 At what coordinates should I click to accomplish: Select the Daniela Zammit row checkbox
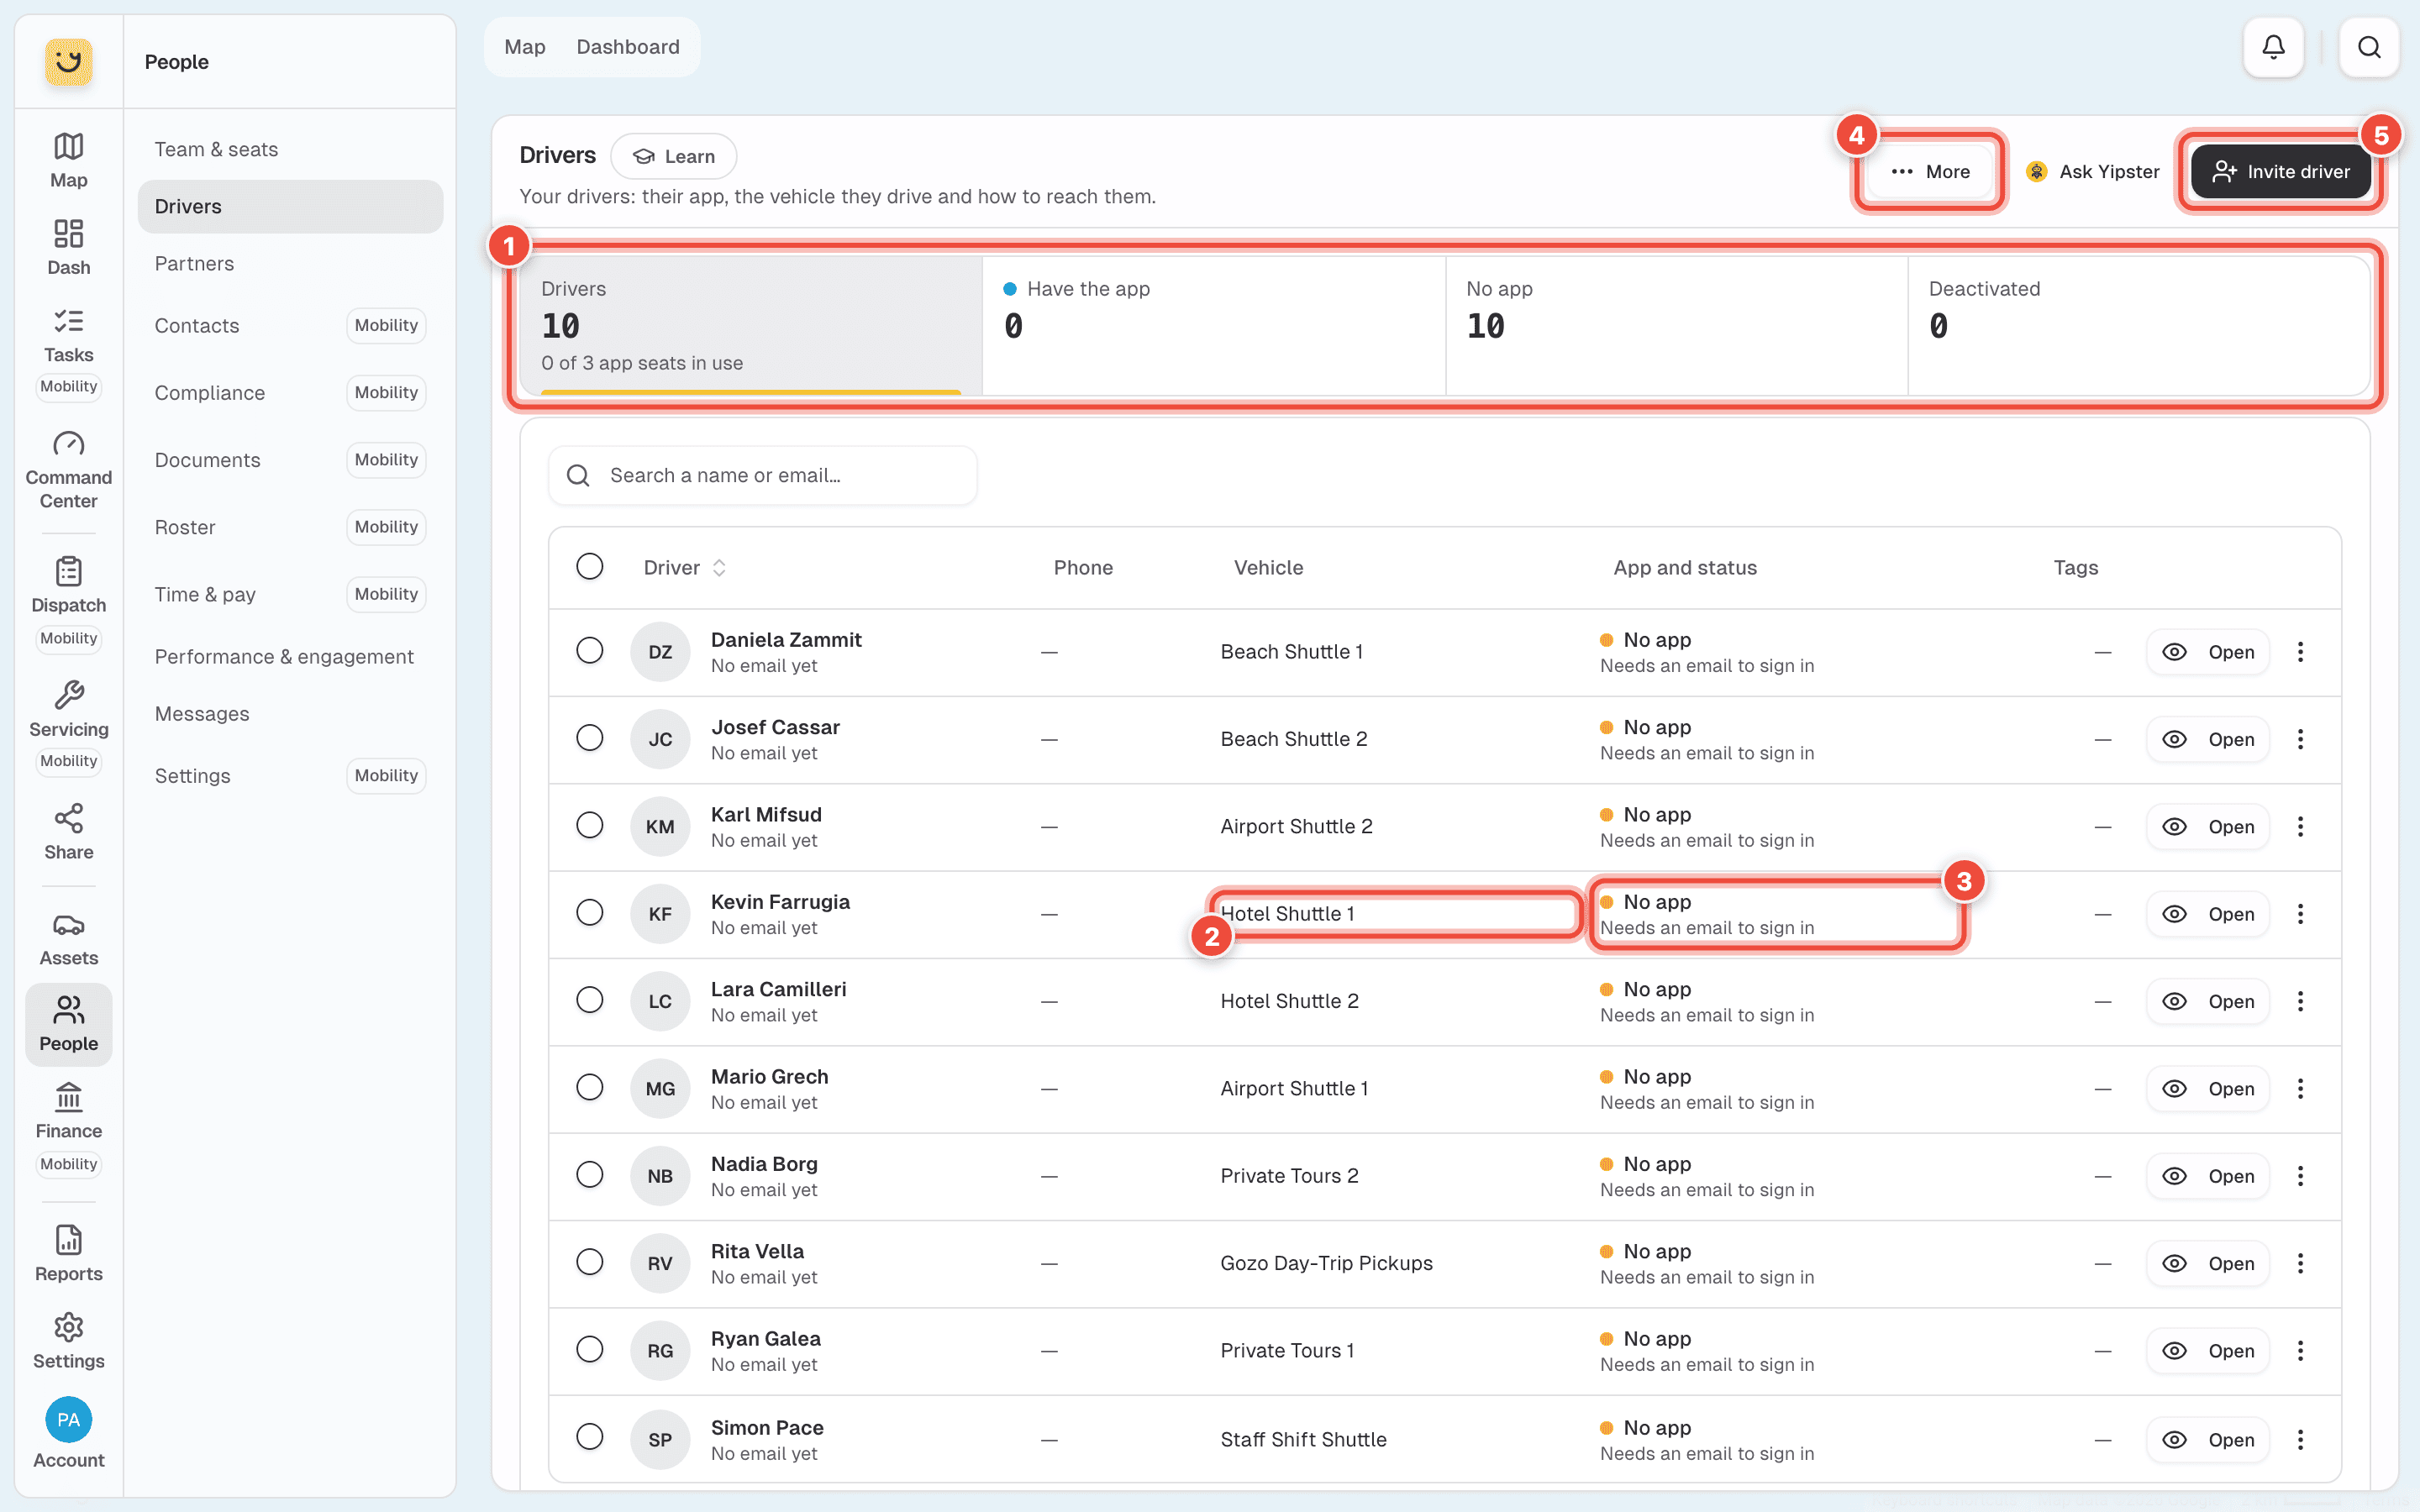click(x=590, y=651)
